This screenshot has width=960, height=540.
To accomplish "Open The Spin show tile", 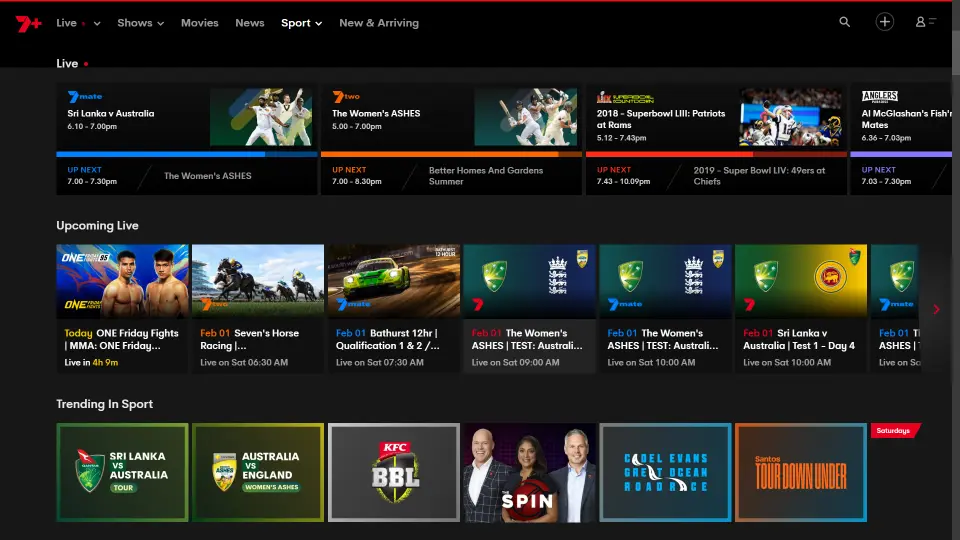I will point(530,472).
